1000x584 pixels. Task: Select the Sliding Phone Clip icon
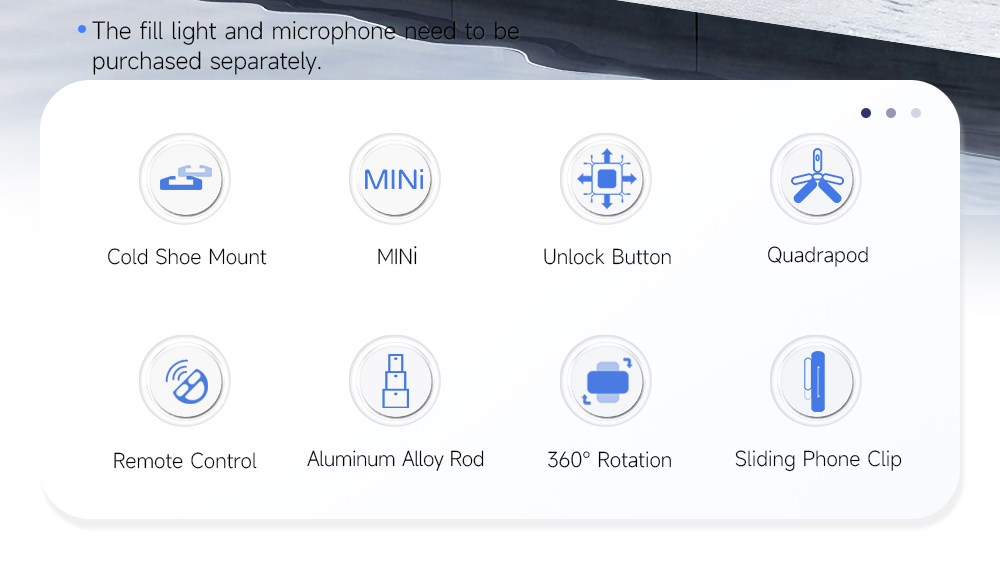point(816,381)
